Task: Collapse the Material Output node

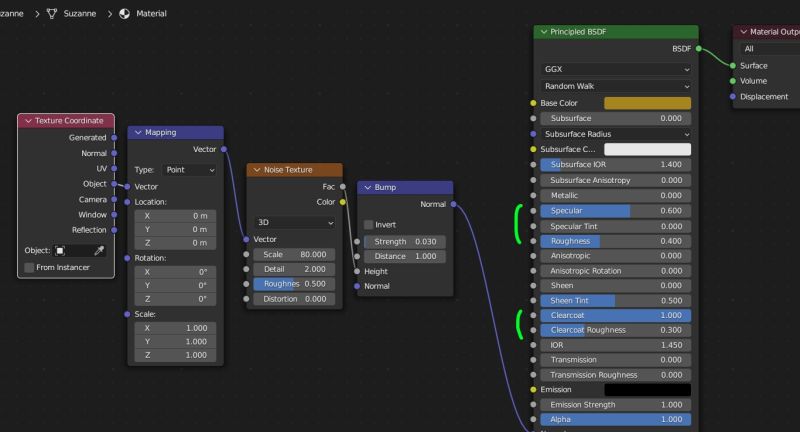Action: (744, 32)
